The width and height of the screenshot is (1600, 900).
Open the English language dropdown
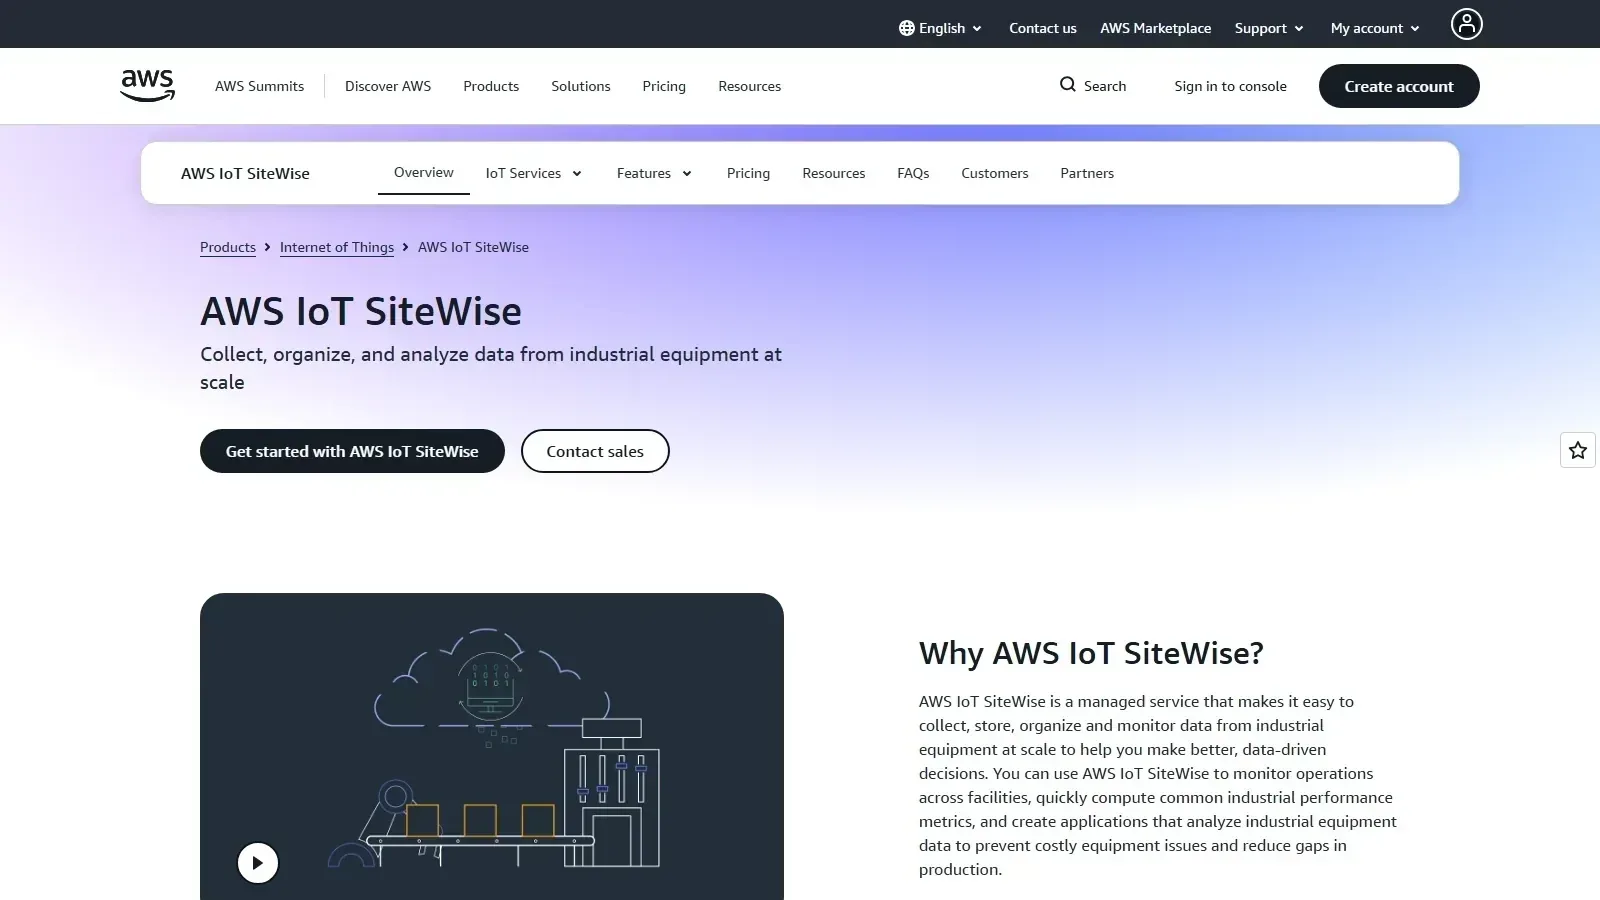(940, 28)
